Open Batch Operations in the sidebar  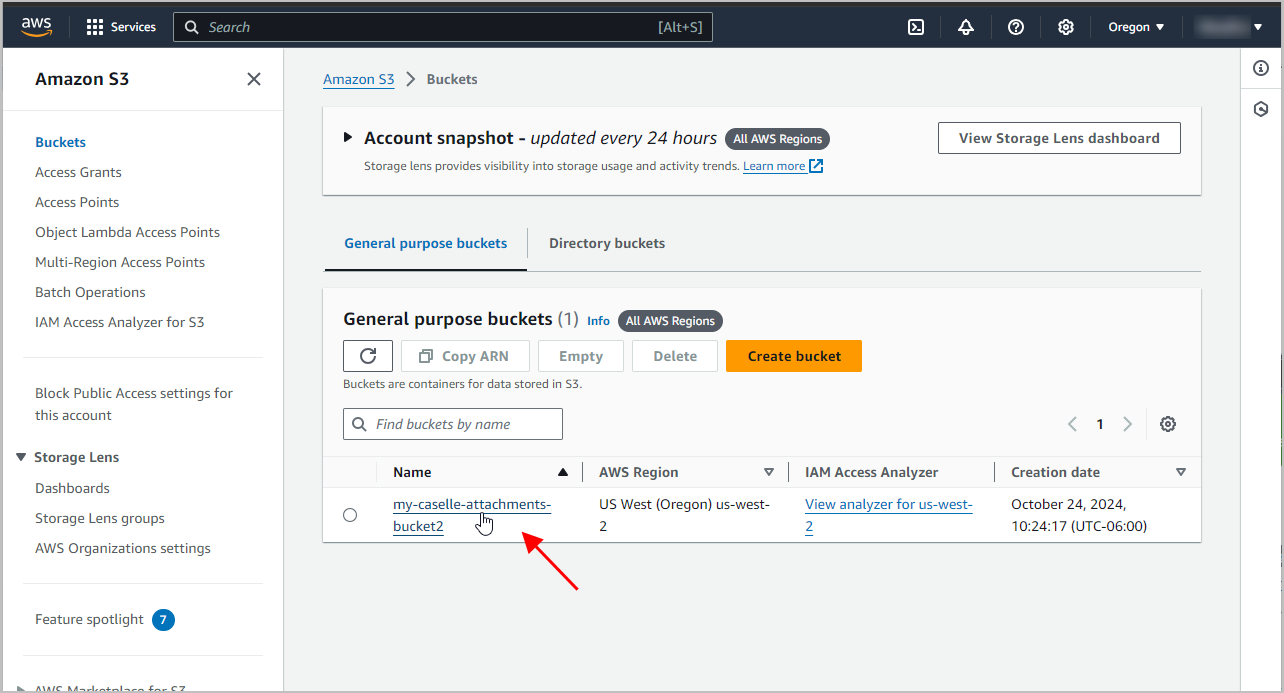(90, 292)
